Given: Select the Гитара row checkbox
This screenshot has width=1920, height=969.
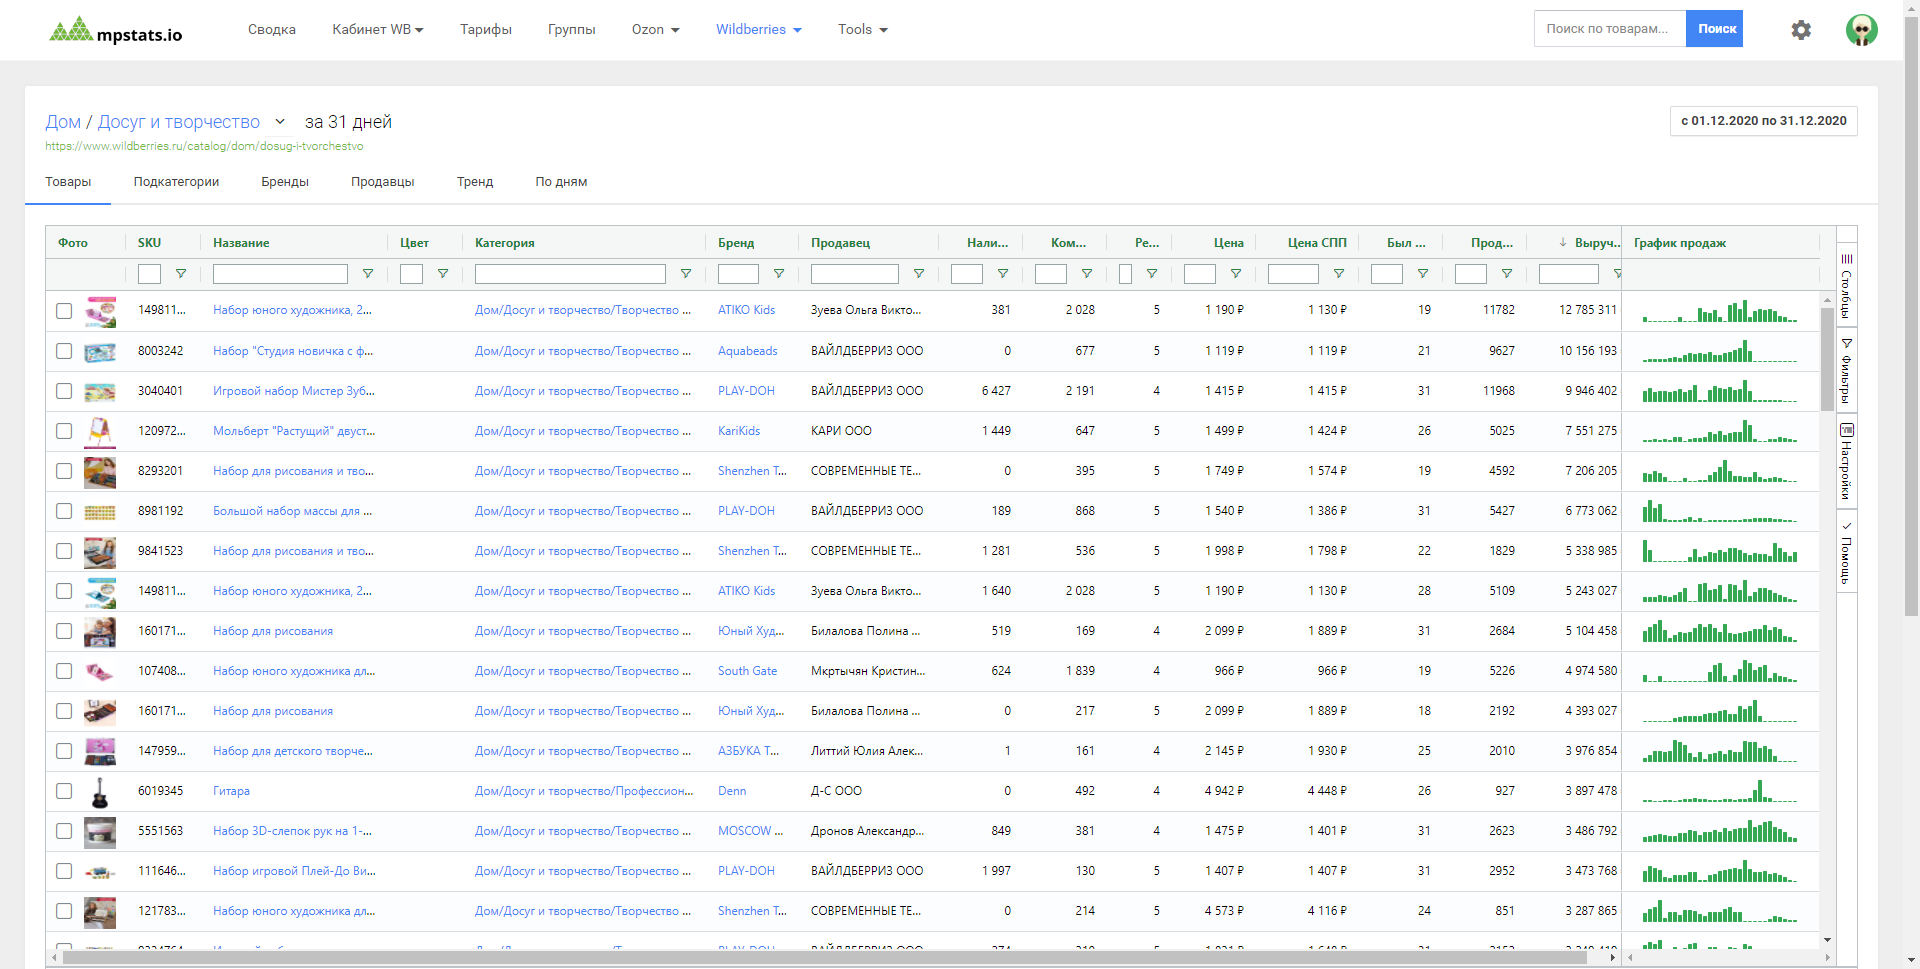Looking at the screenshot, I should [x=64, y=791].
